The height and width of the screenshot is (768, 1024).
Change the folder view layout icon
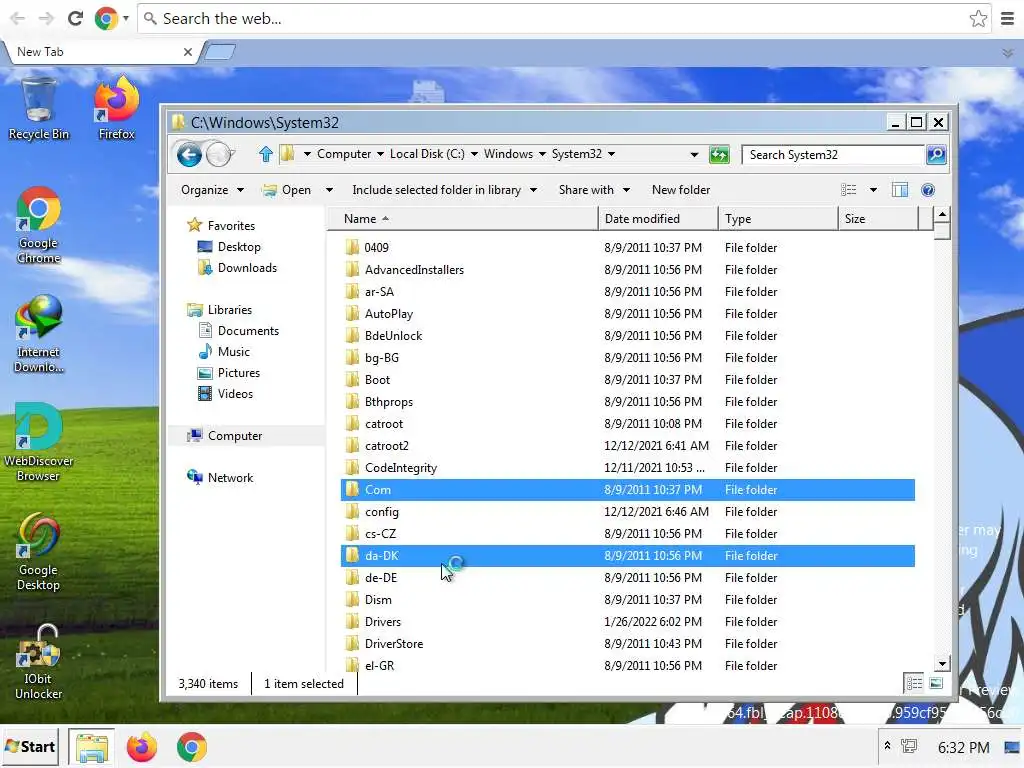click(848, 190)
